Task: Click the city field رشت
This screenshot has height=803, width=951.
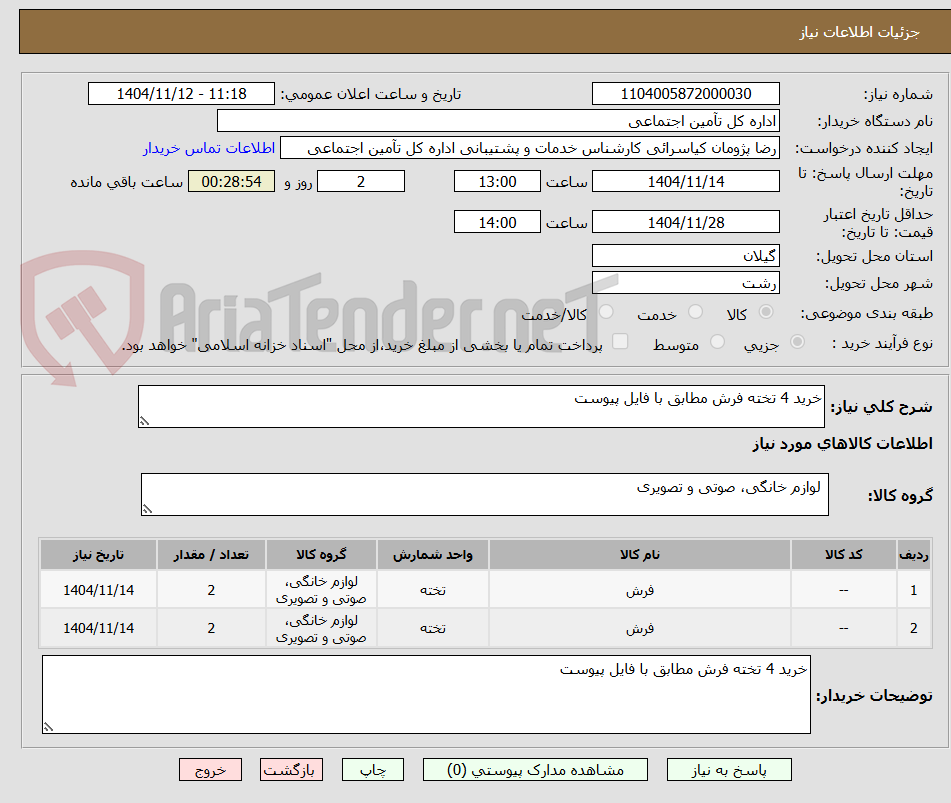Action: pyautogui.click(x=685, y=283)
